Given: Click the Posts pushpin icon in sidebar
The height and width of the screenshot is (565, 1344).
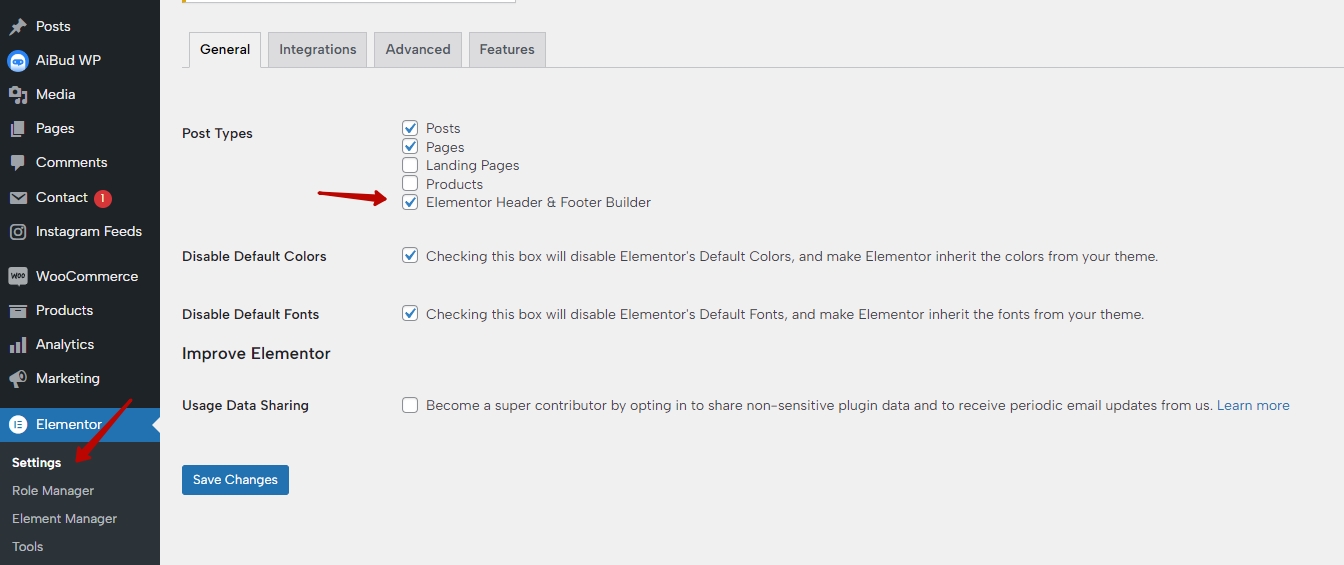Looking at the screenshot, I should coord(17,26).
